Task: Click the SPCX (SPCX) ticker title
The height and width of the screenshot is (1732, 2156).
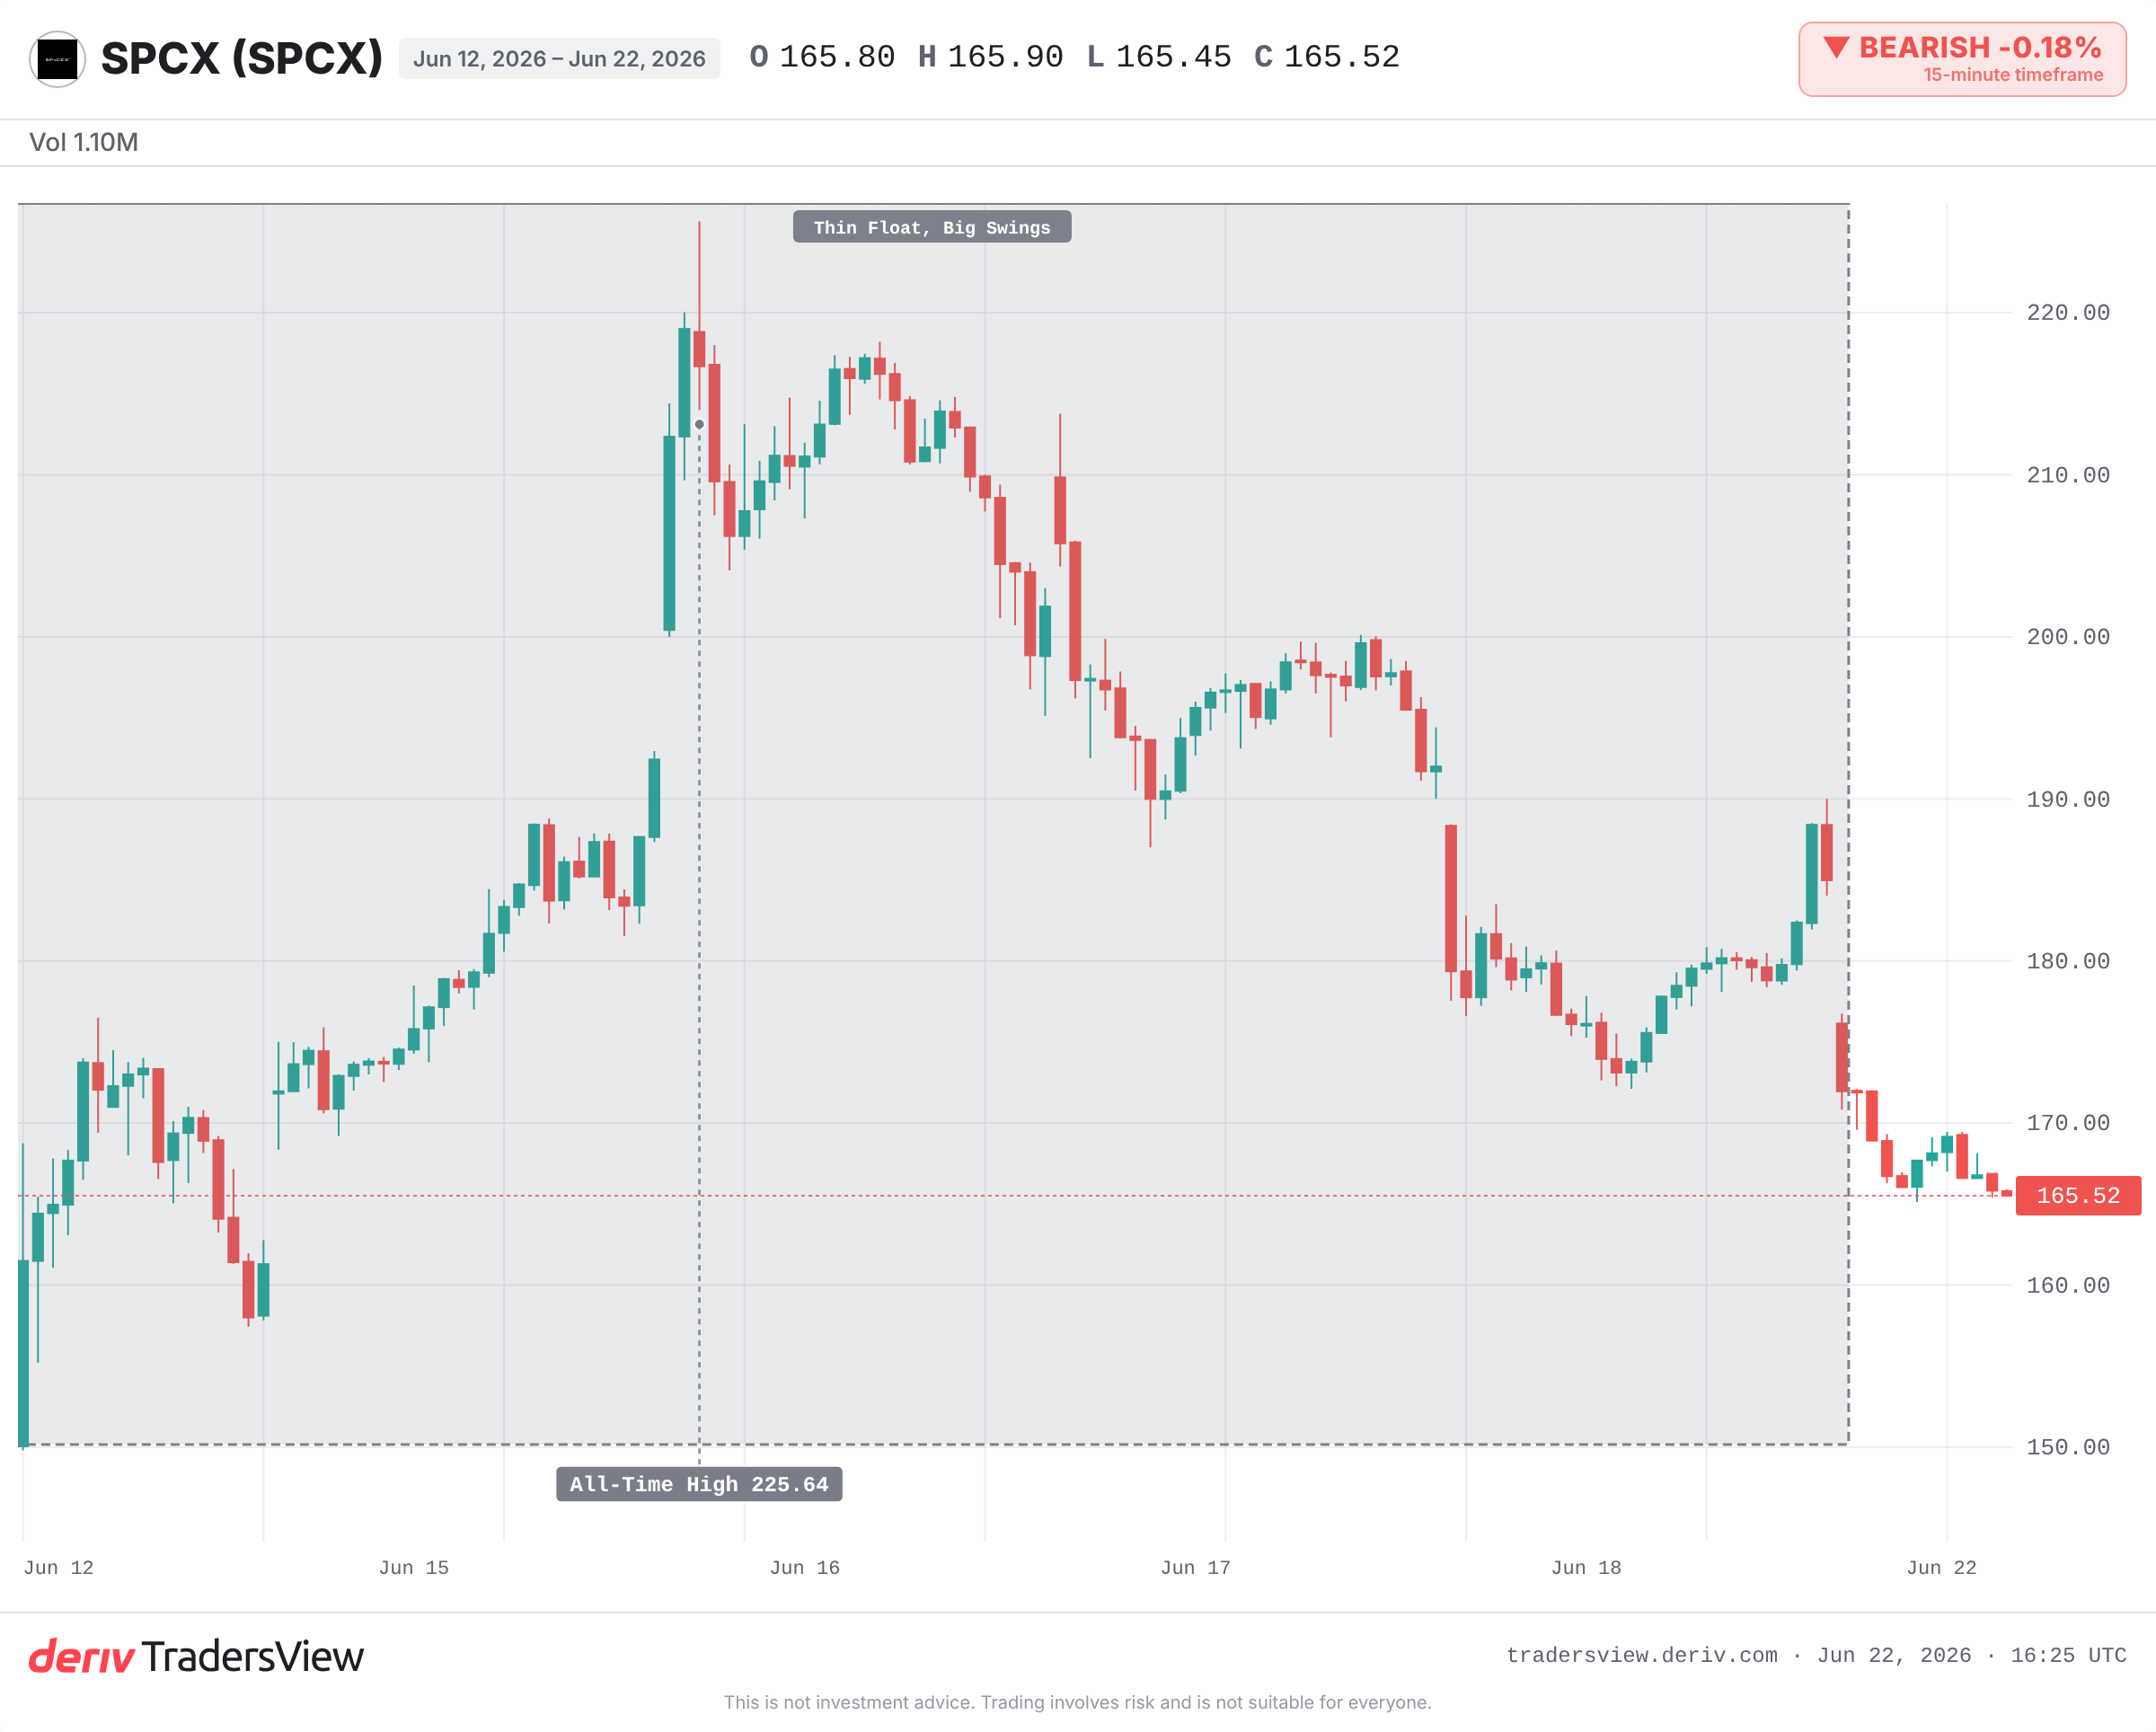Action: tap(242, 58)
